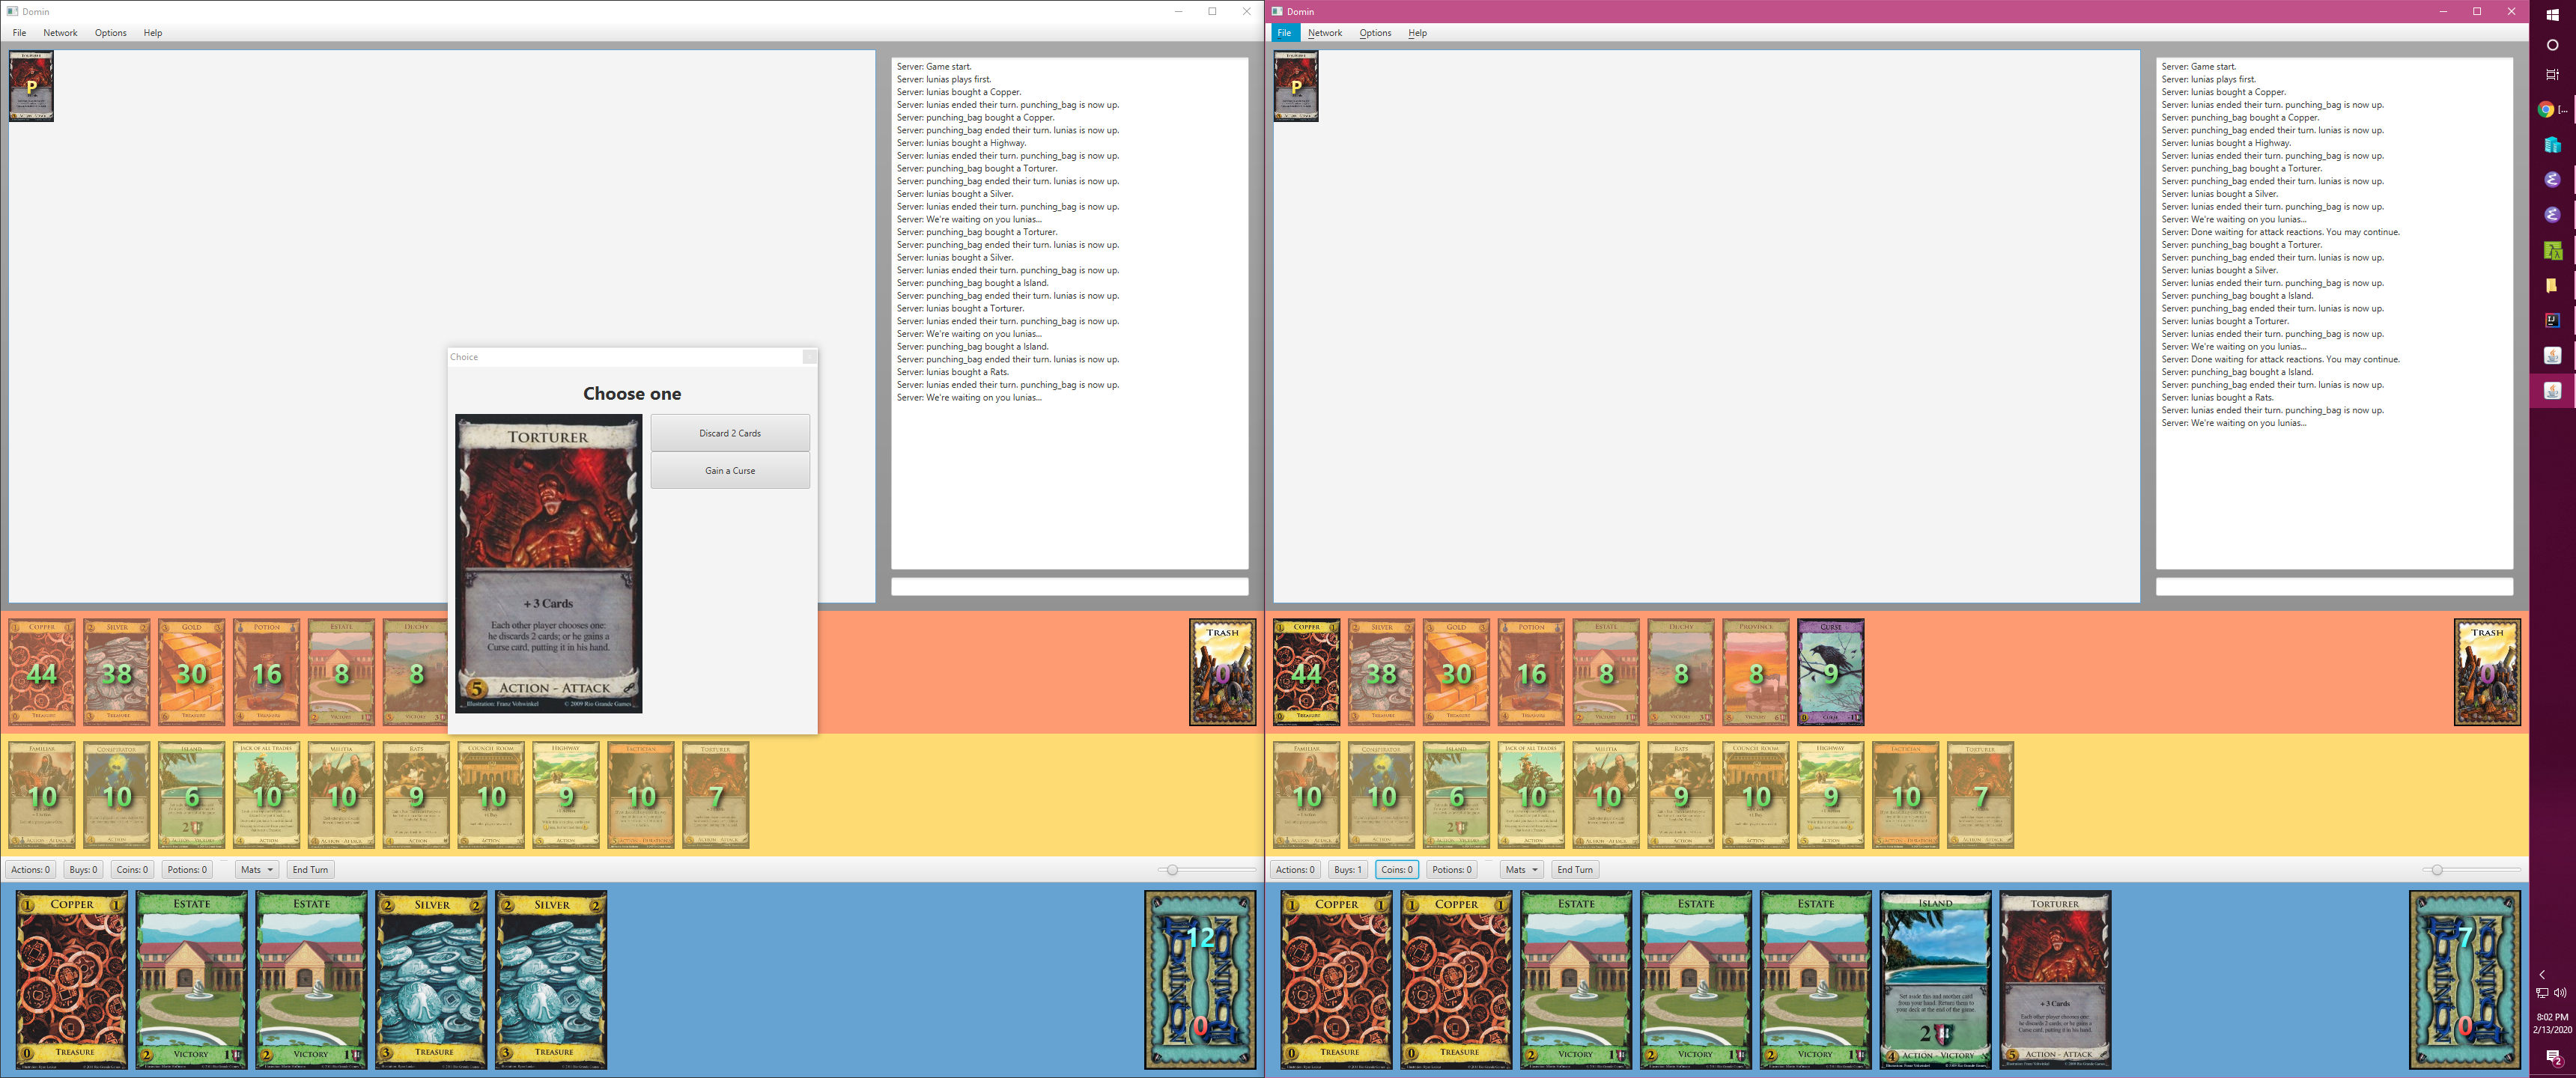Close the Choice dialog
This screenshot has width=2576, height=1078.
point(809,357)
